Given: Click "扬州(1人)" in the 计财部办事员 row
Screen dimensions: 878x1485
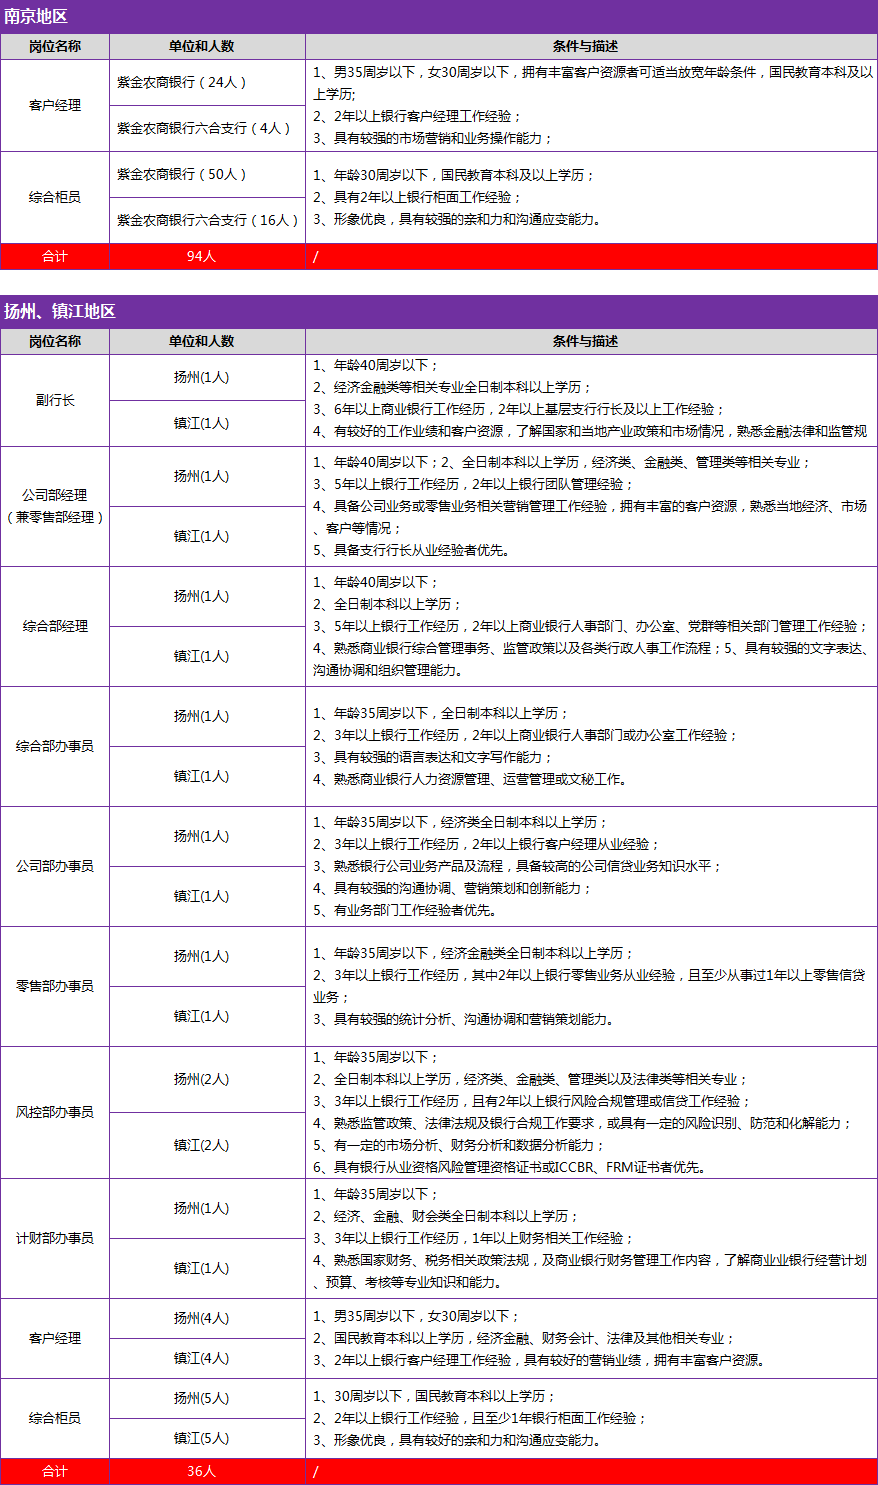Looking at the screenshot, I should click(201, 1208).
